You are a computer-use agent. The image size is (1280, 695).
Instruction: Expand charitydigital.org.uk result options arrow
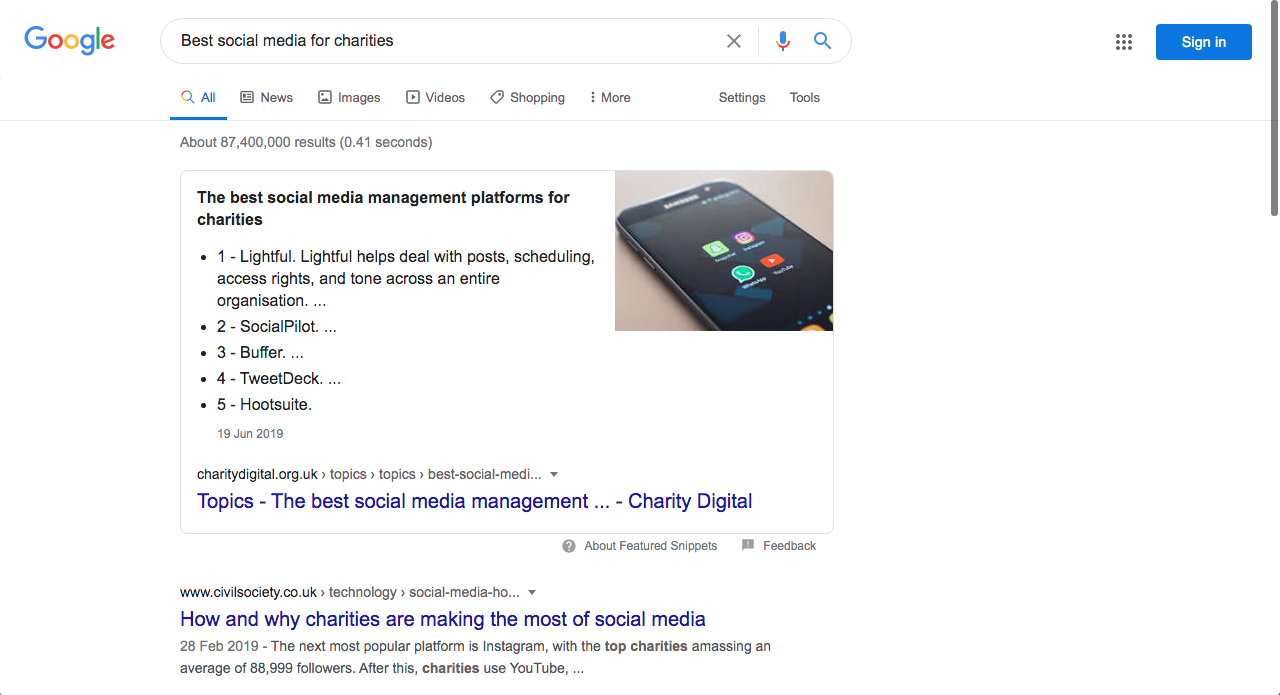[x=554, y=475]
